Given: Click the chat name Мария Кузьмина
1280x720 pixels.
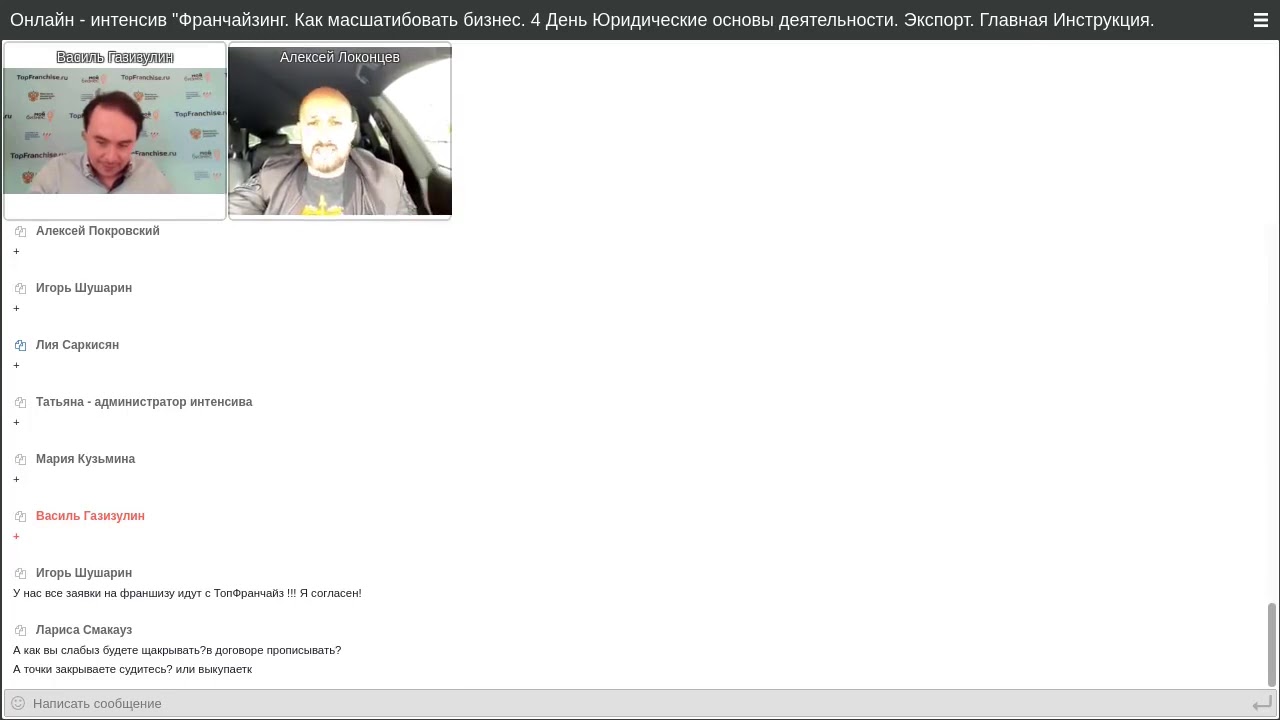Looking at the screenshot, I should click(x=85, y=459).
